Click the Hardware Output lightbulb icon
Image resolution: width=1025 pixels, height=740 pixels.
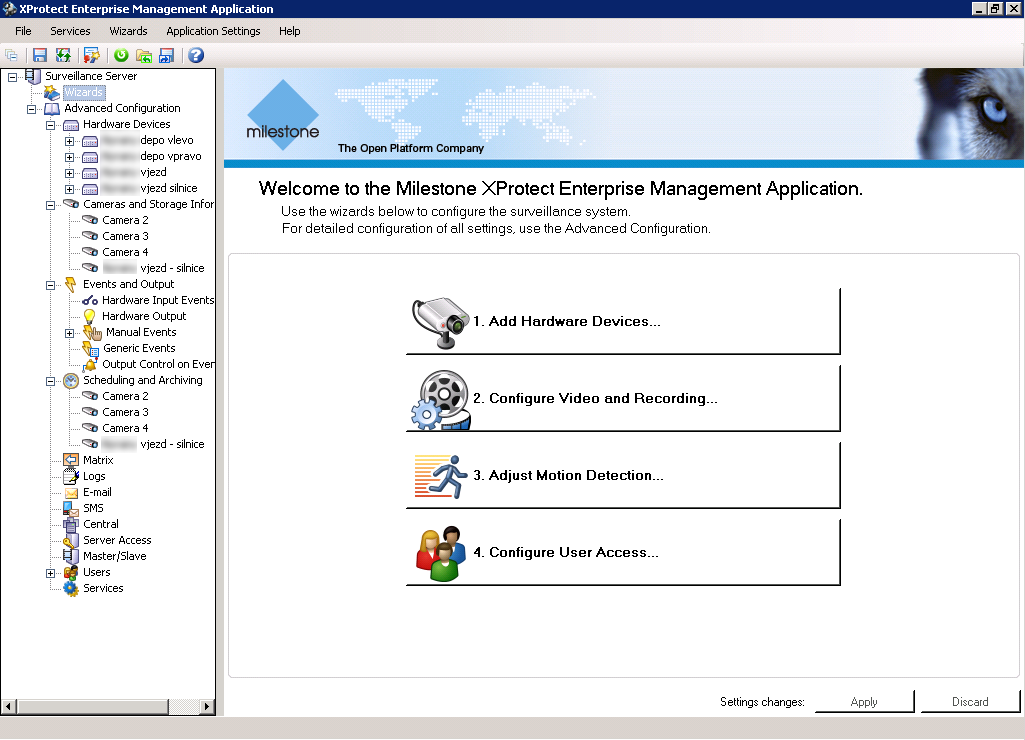tap(90, 316)
